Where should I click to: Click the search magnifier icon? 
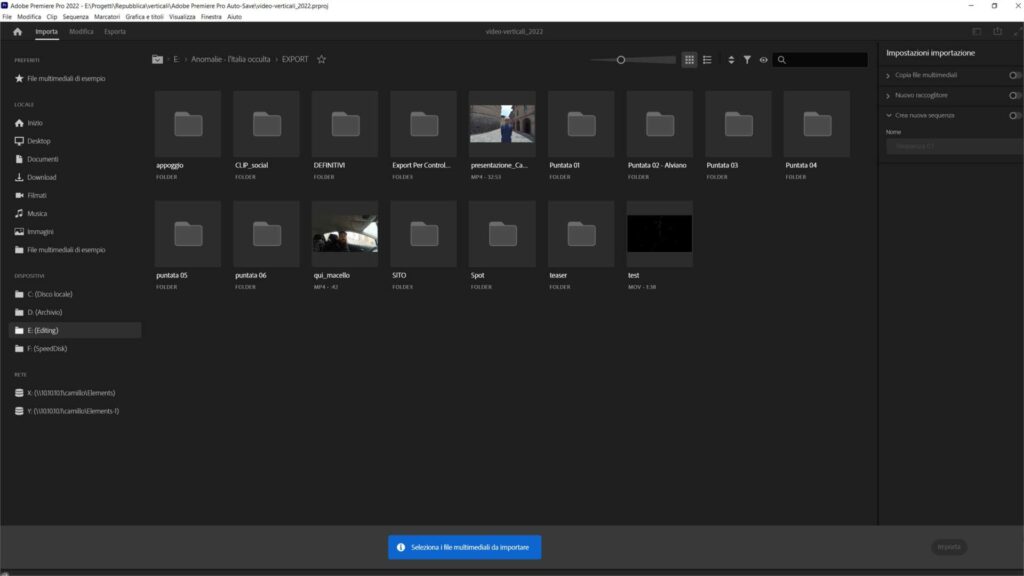(x=782, y=59)
